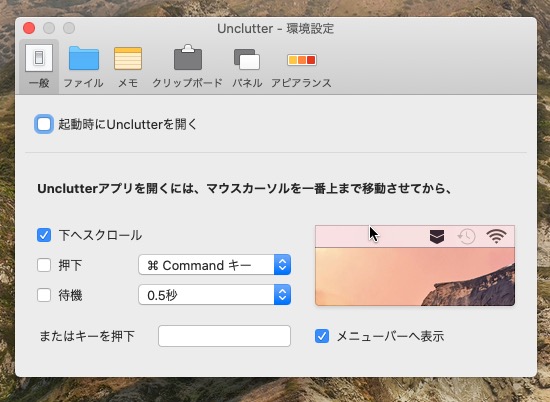Click the Unclutter menu bar icon in preview

point(437,237)
